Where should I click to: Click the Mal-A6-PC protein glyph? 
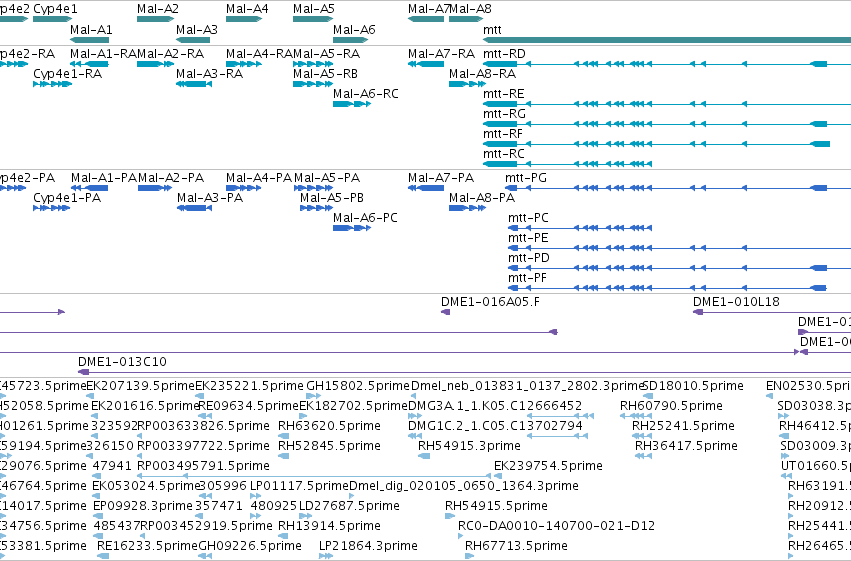point(352,228)
